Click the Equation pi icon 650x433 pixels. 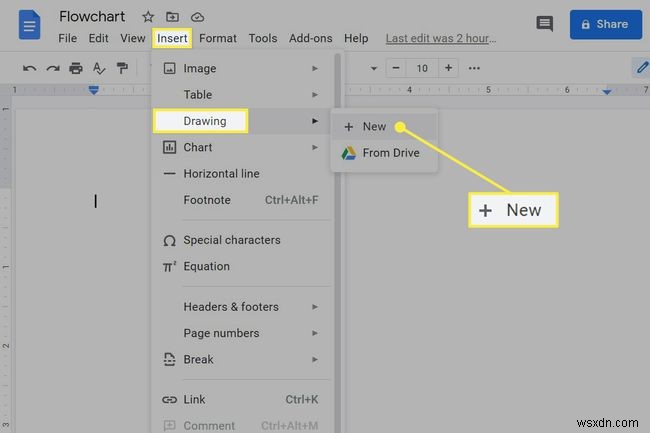point(170,266)
